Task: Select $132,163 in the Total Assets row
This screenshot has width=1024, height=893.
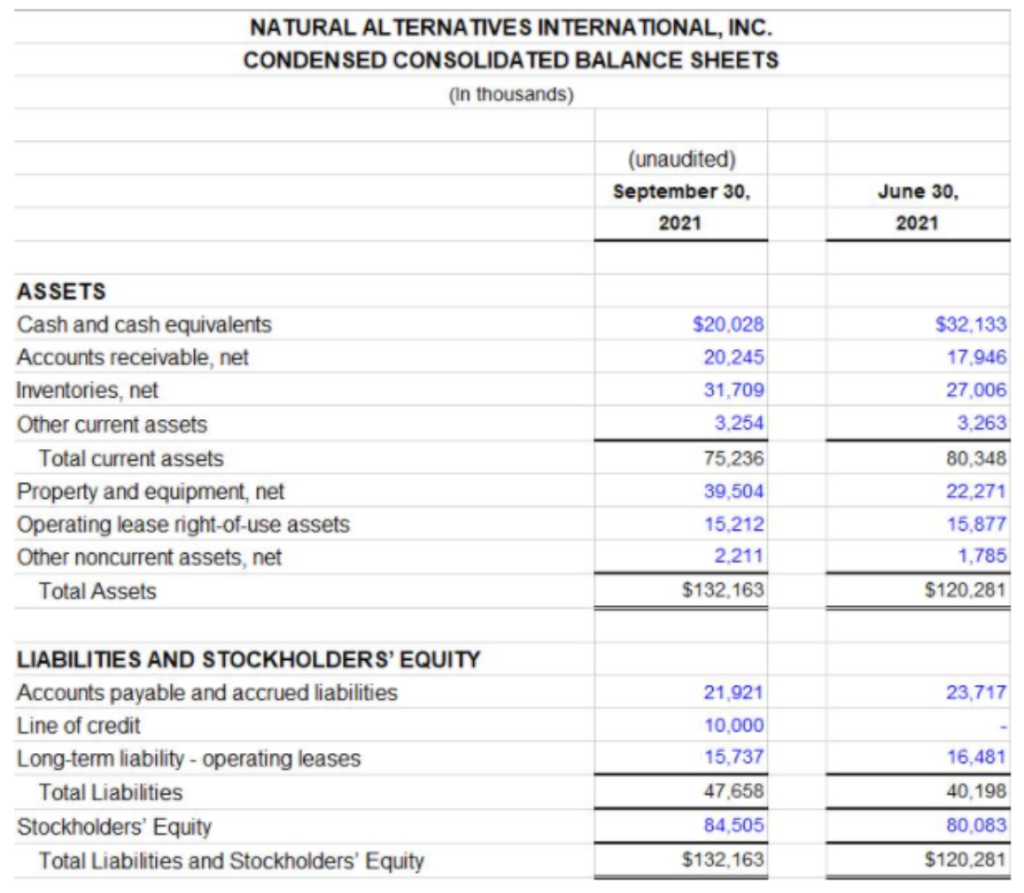Action: 722,590
